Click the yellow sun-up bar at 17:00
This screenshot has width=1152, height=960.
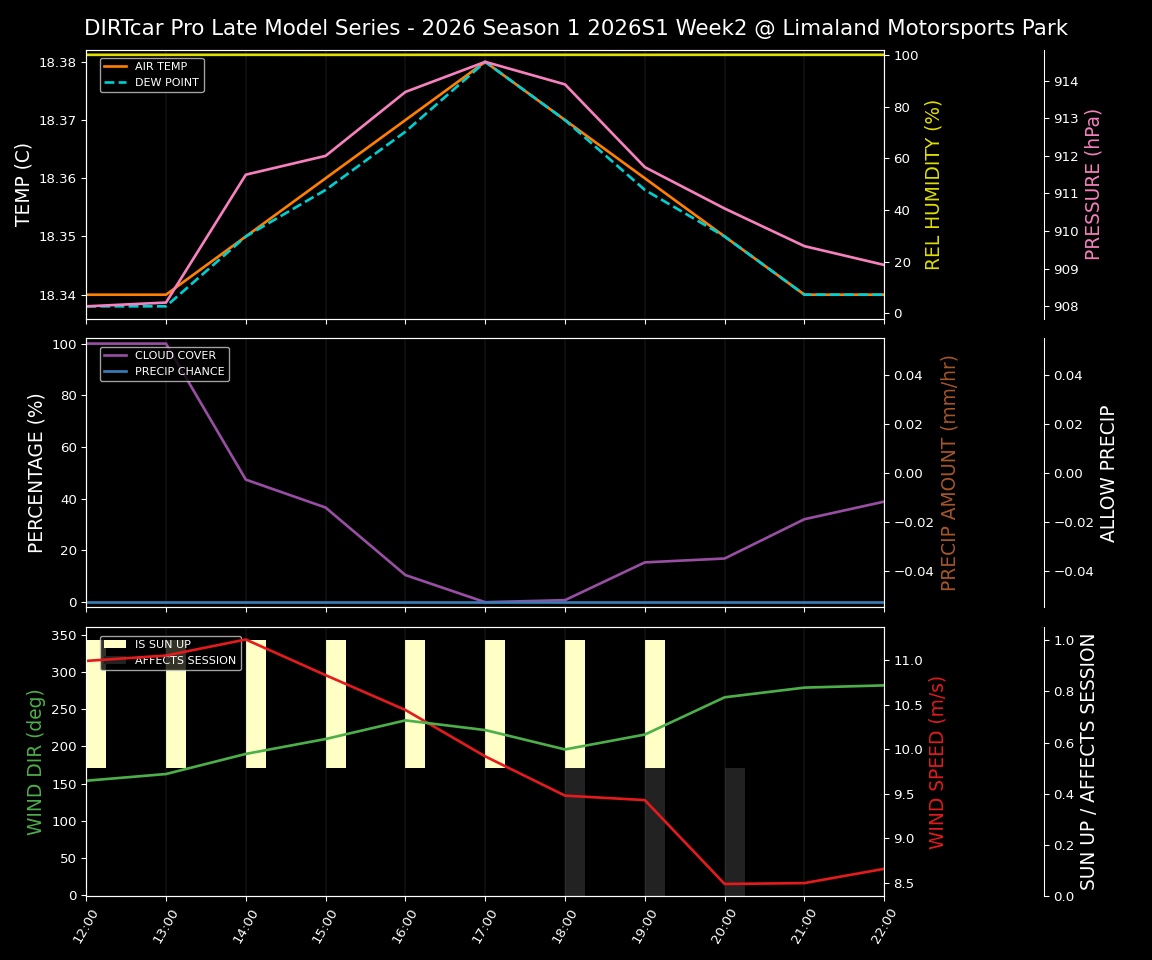click(494, 700)
